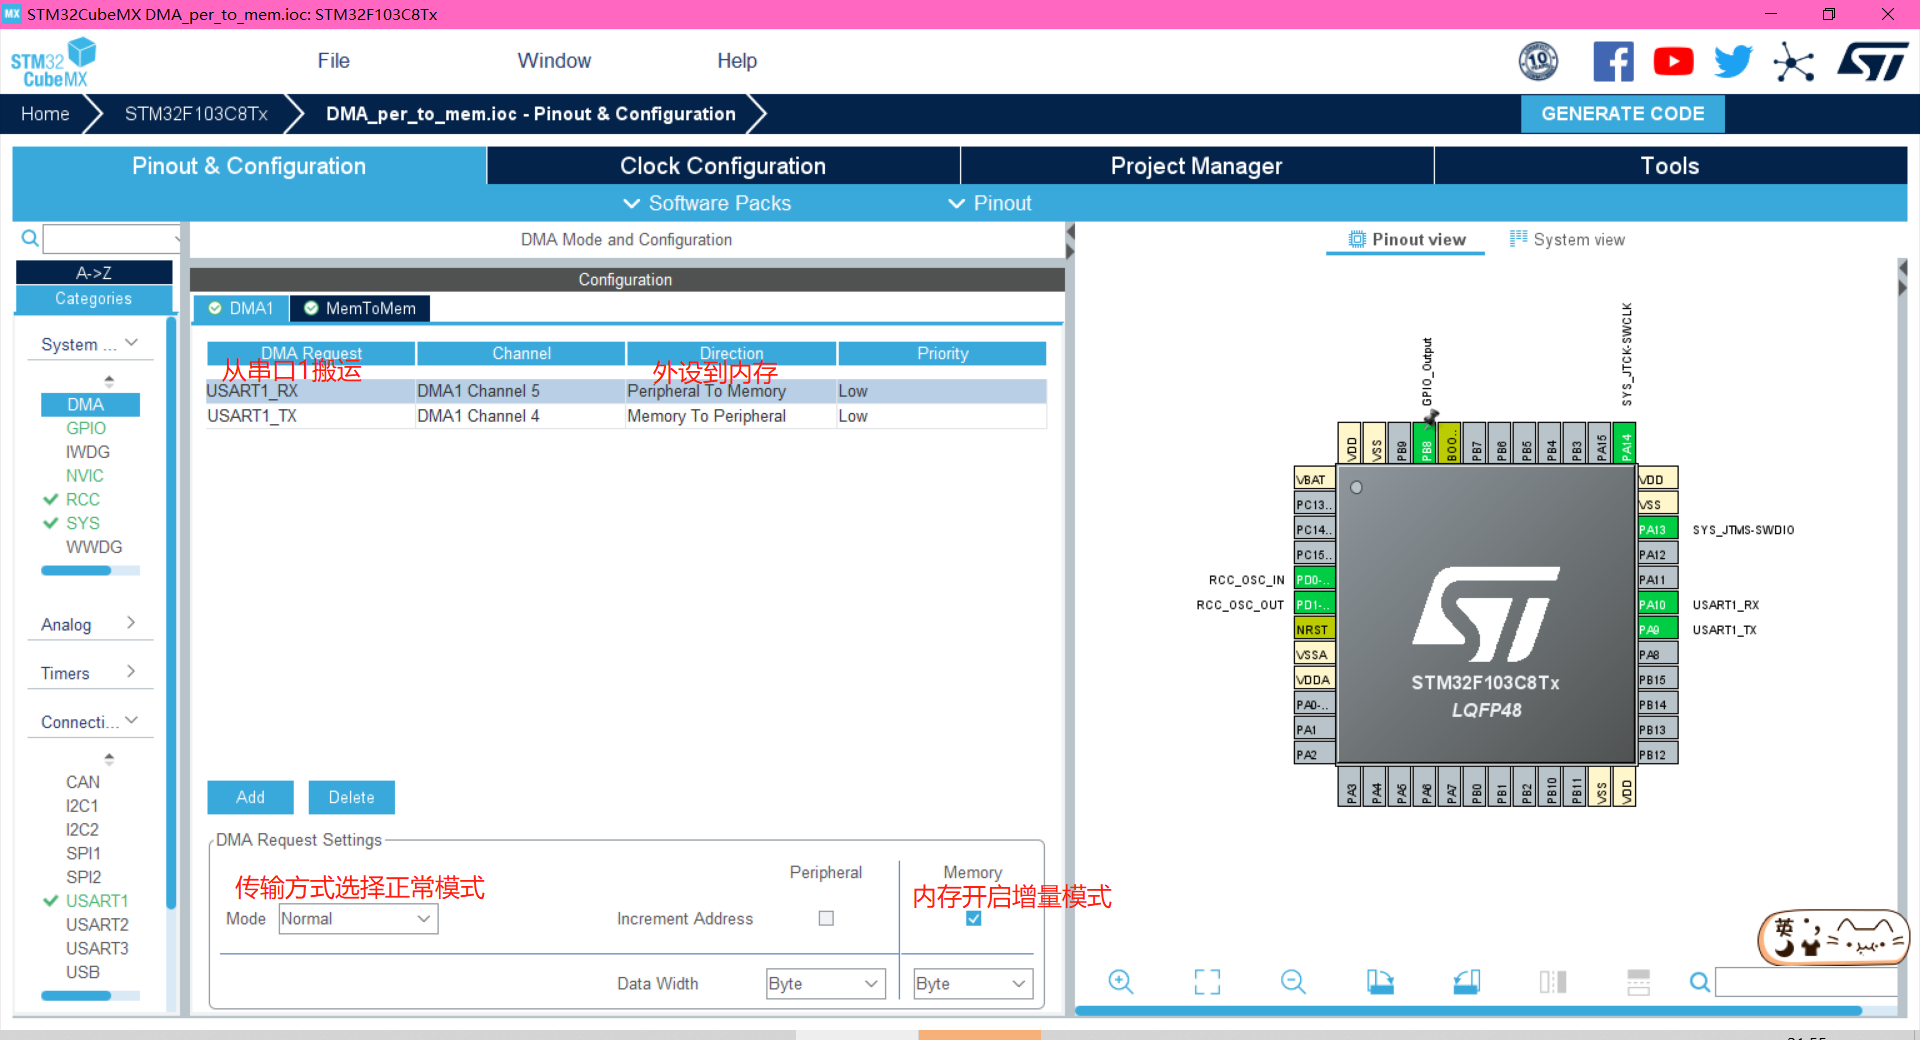This screenshot has width=1920, height=1040.
Task: Fit chip to screen icon
Action: click(1207, 982)
